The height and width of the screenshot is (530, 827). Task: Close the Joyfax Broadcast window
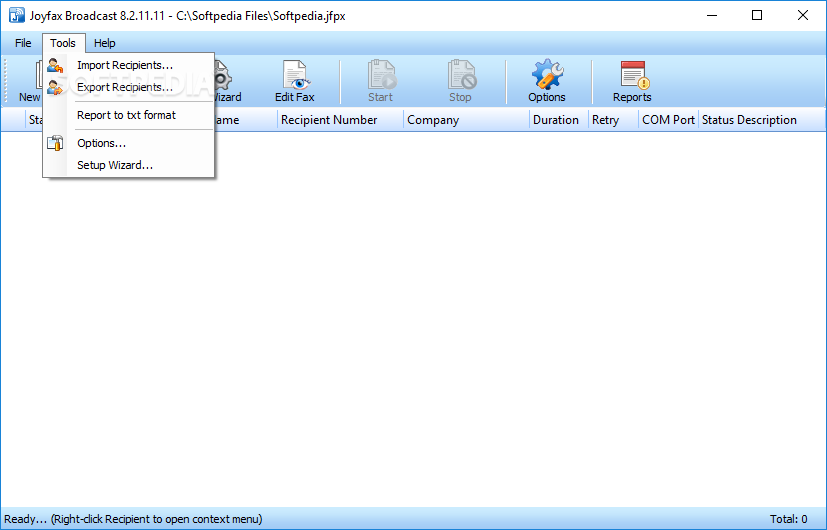[x=803, y=15]
